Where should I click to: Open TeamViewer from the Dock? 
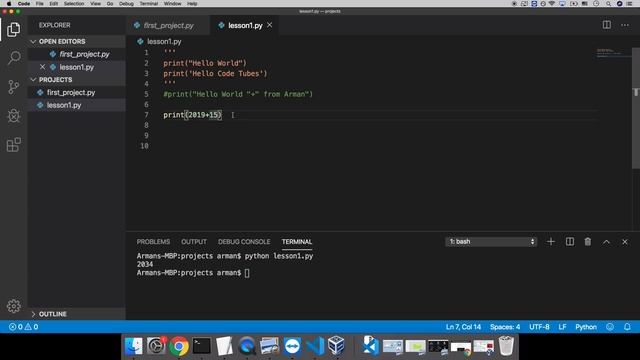point(292,346)
